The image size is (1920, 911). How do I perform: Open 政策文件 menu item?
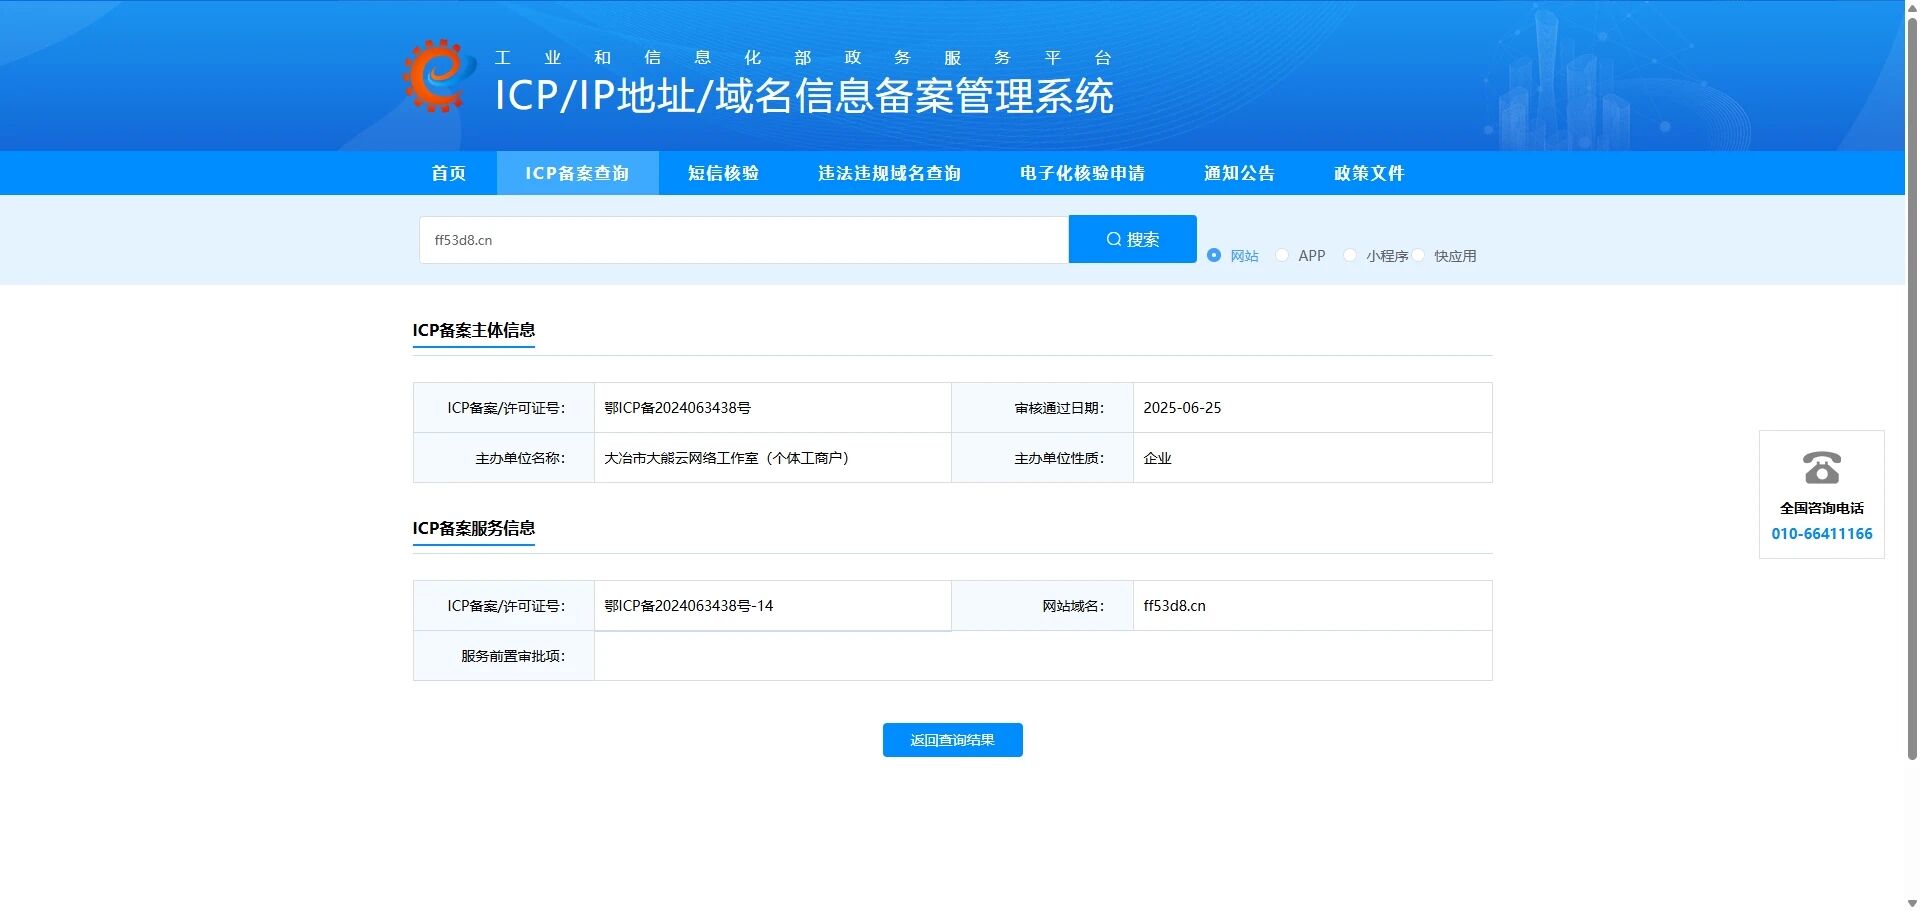1369,173
